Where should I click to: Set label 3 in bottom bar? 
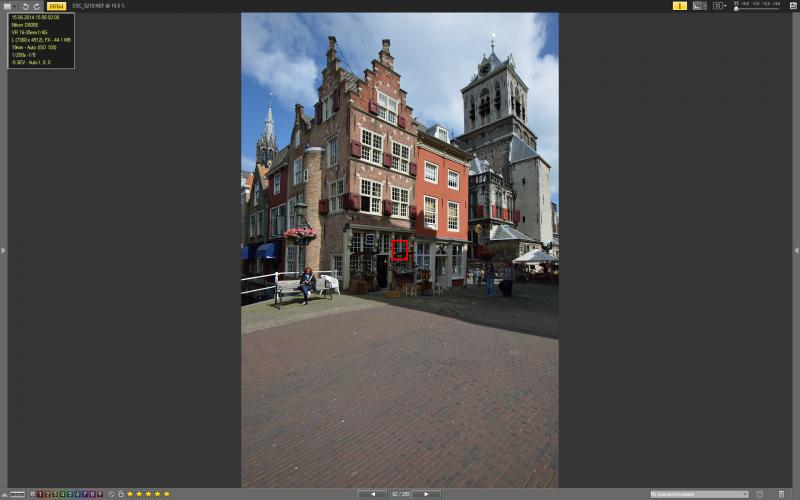coord(55,494)
